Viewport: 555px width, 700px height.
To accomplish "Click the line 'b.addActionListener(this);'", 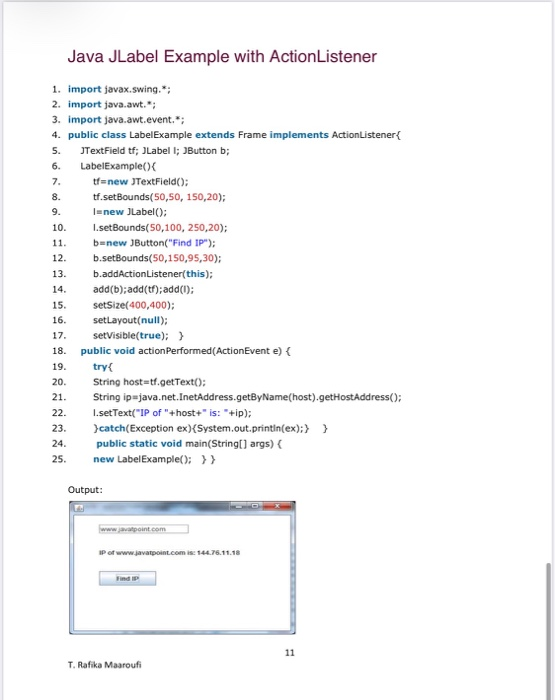I will click(153, 274).
